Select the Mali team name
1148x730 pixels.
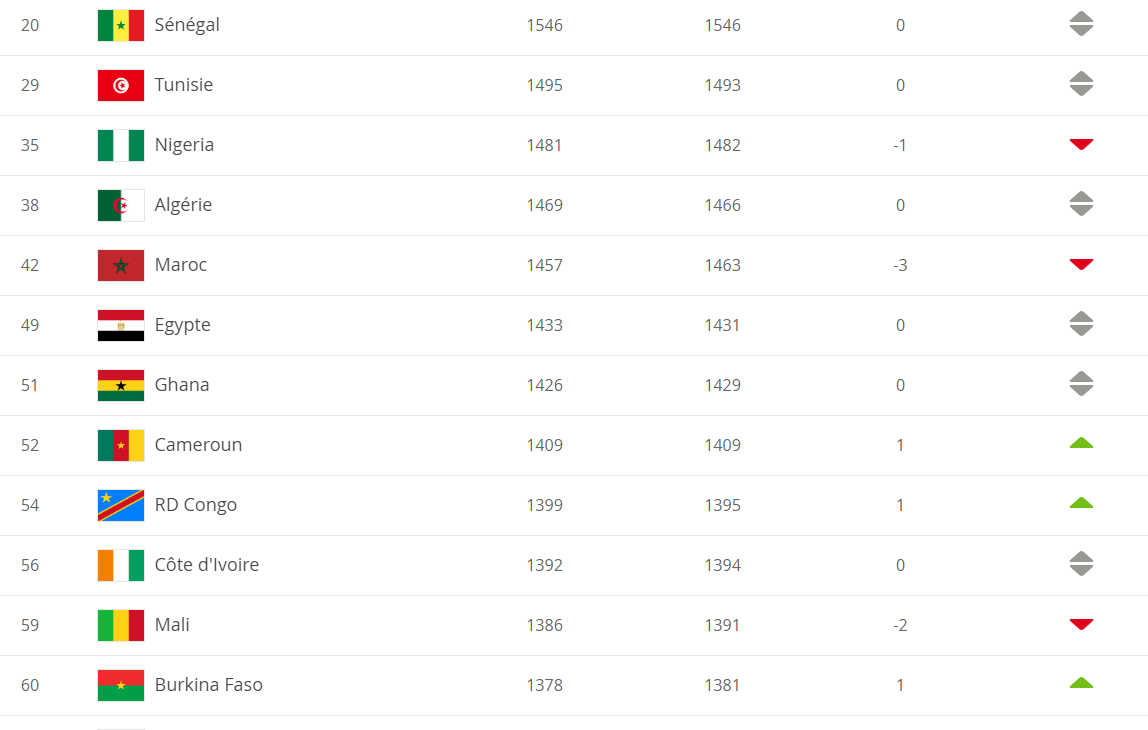tap(172, 625)
